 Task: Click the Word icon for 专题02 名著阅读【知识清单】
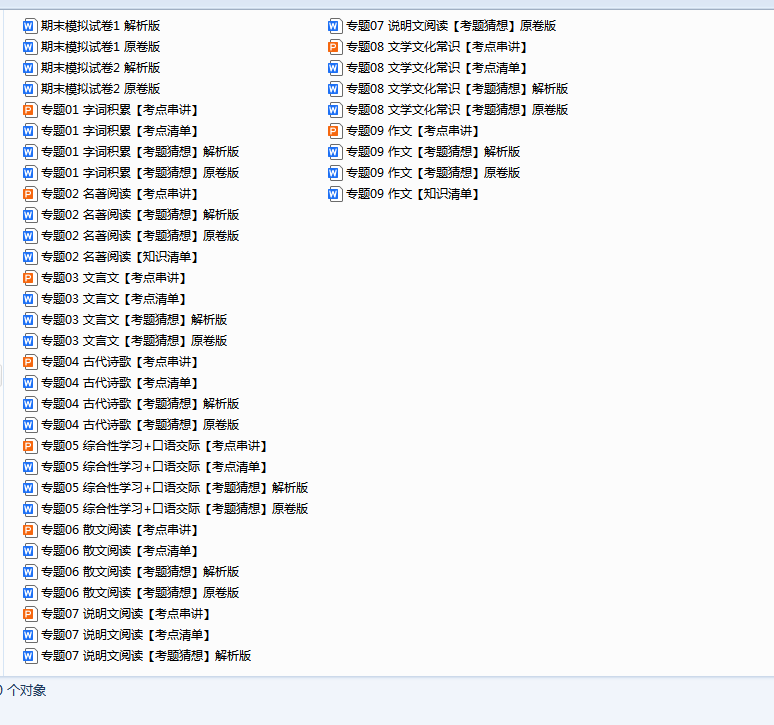(x=30, y=257)
